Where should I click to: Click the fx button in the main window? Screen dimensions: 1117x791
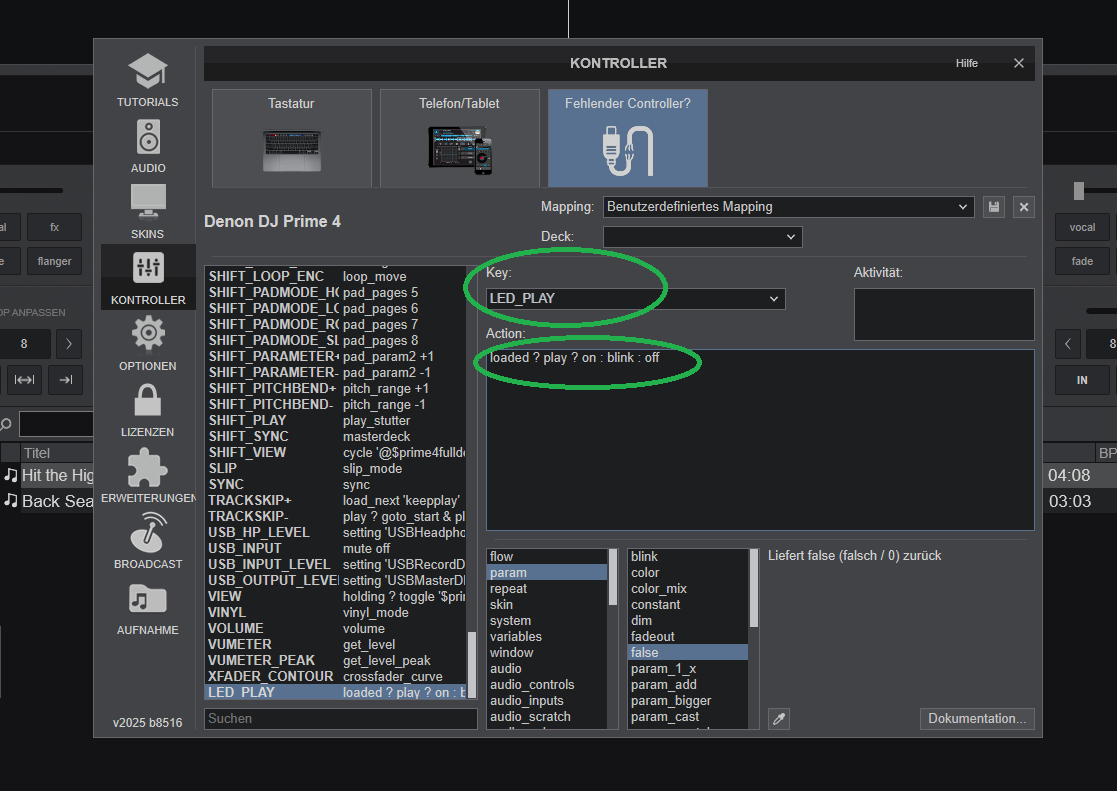point(54,227)
